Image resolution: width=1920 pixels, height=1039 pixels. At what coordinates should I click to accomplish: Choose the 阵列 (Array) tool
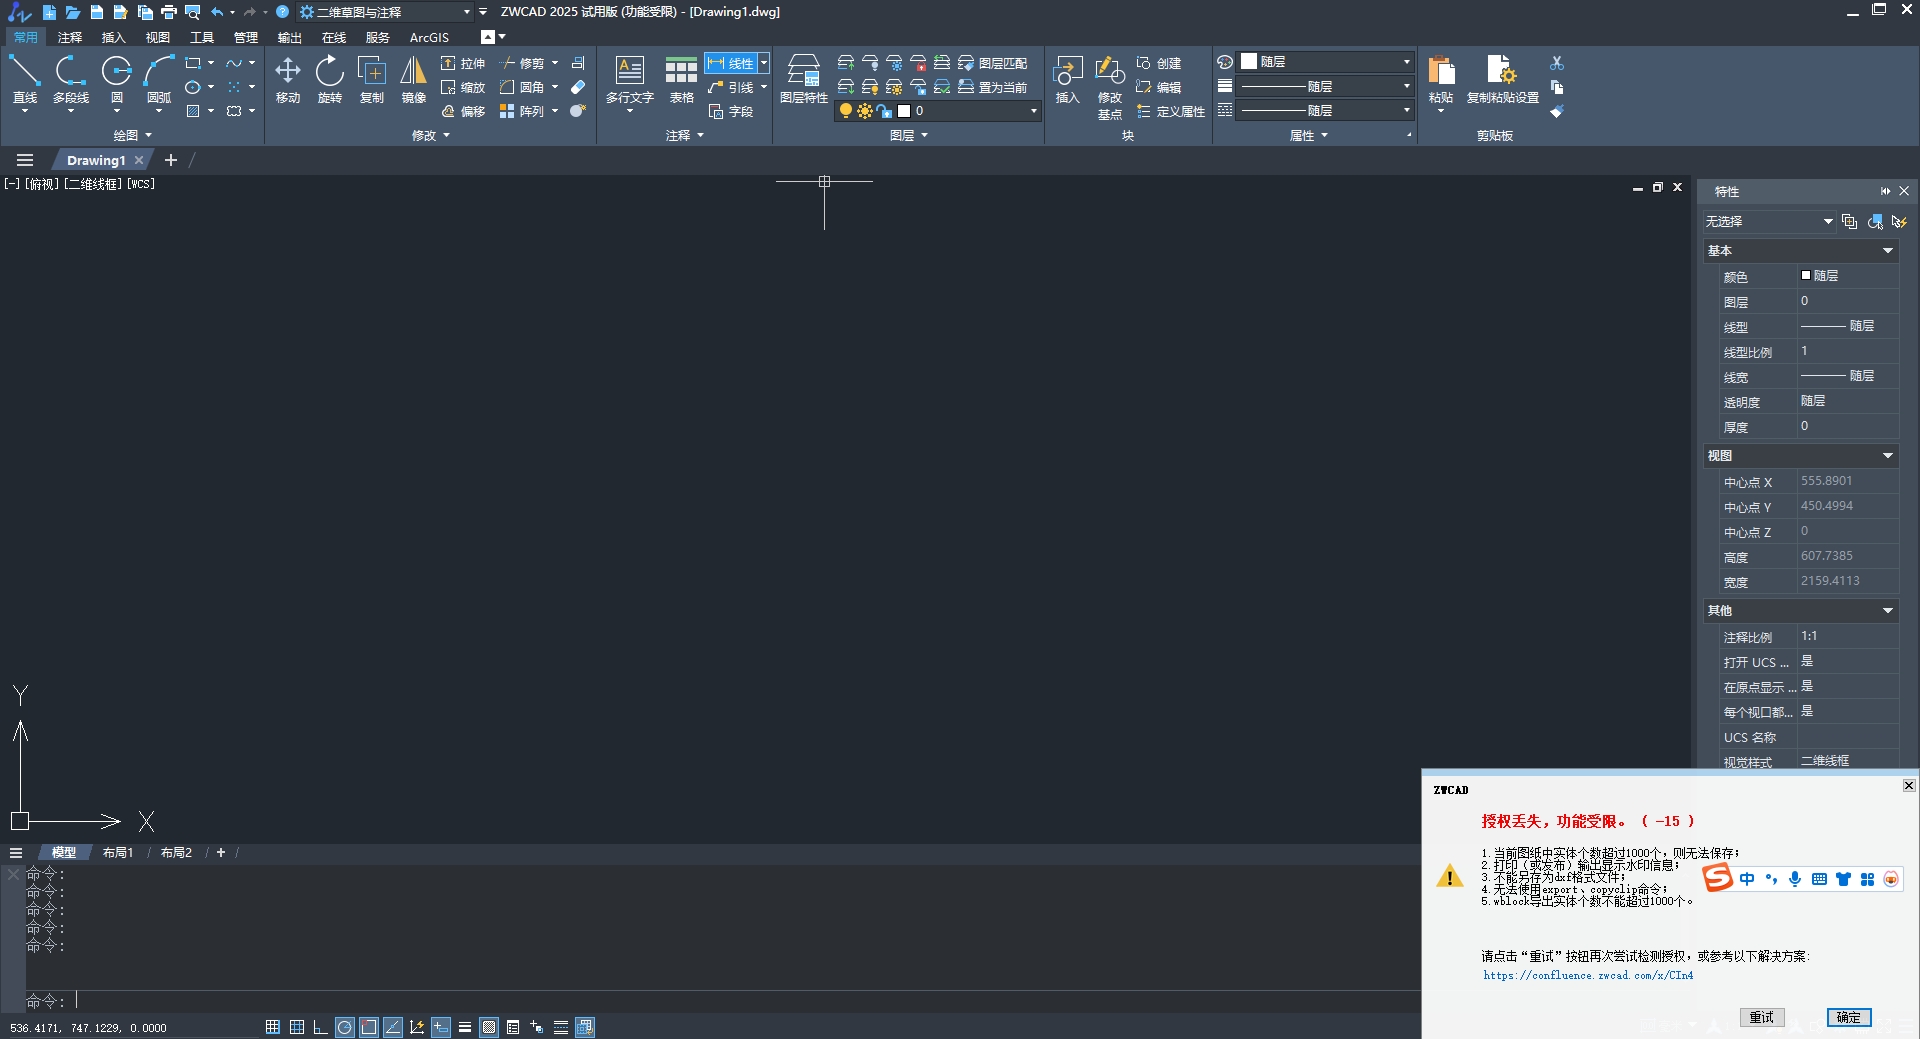523,111
